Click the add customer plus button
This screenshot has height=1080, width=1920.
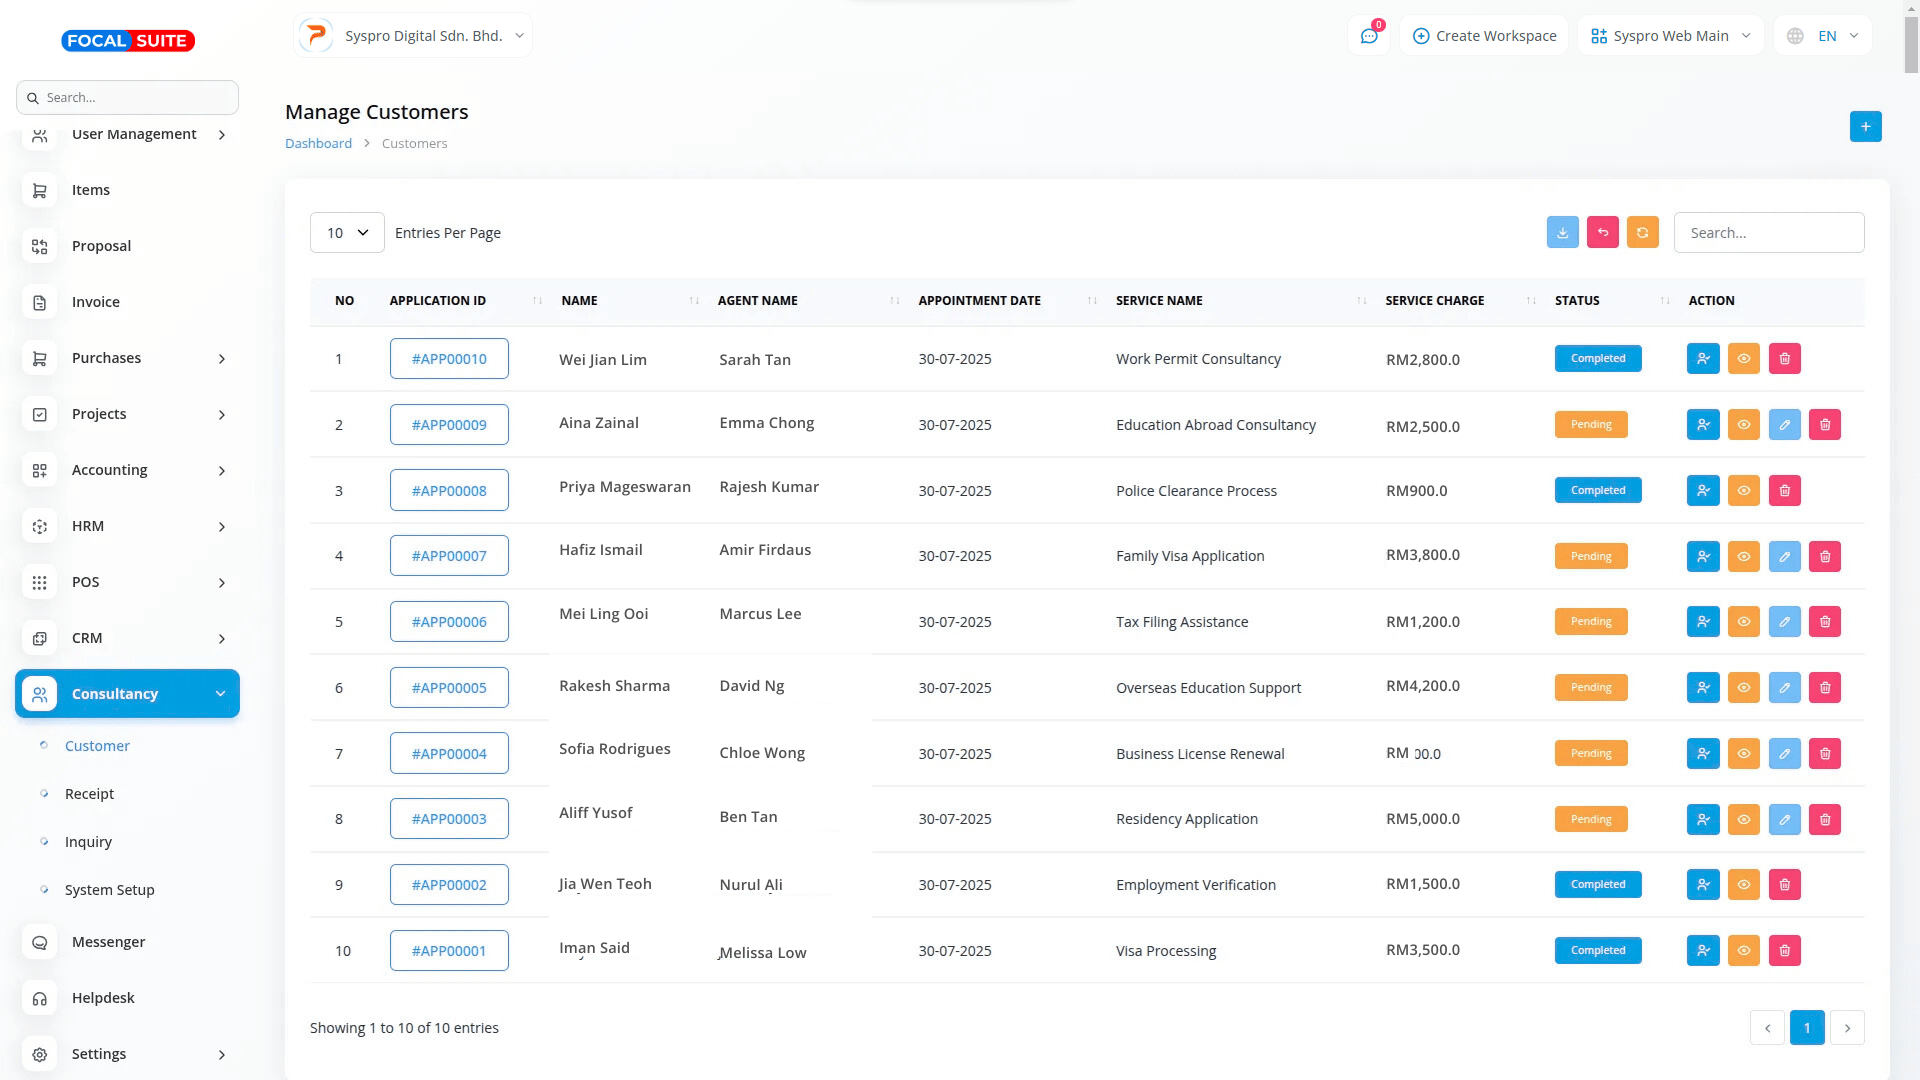click(x=1865, y=127)
